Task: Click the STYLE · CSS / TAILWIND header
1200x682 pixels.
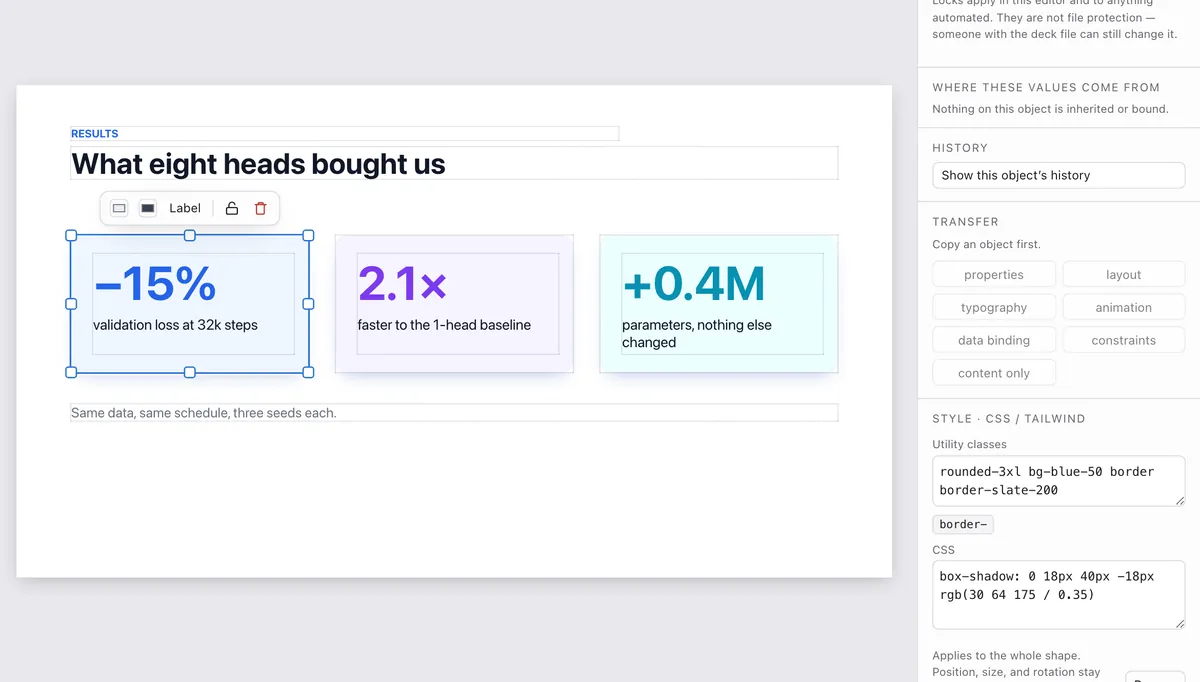Action: pyautogui.click(x=1008, y=419)
